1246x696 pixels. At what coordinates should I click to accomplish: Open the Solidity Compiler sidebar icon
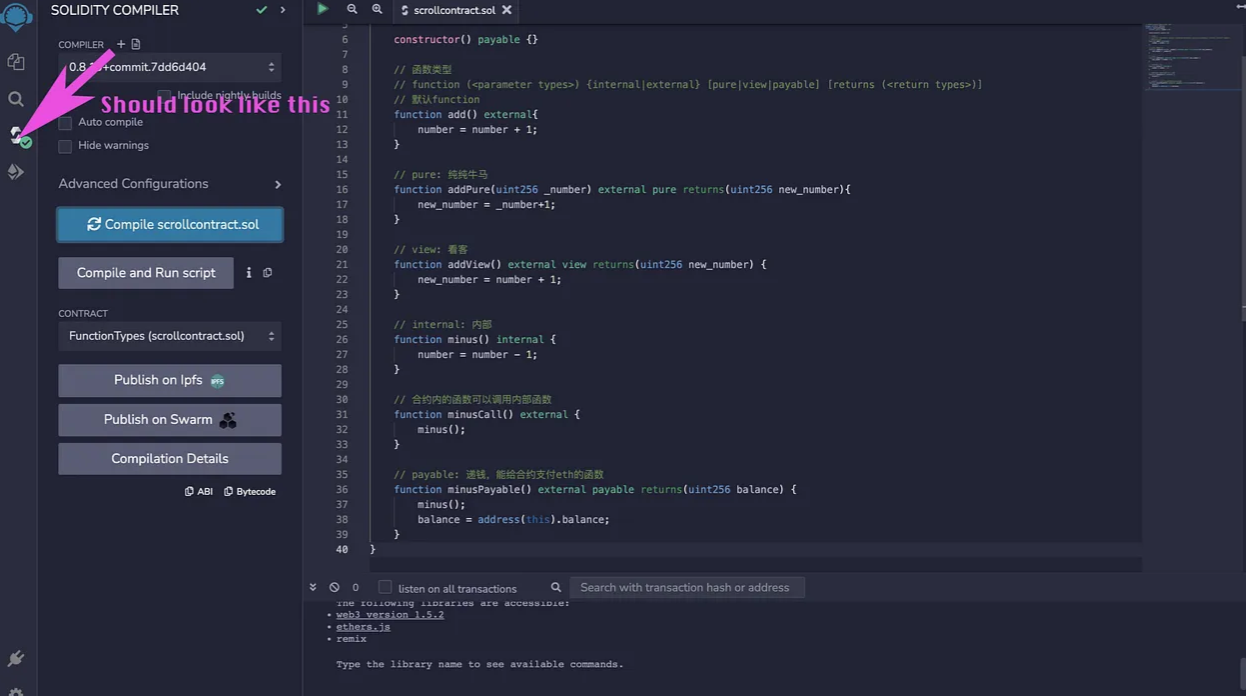point(18,135)
